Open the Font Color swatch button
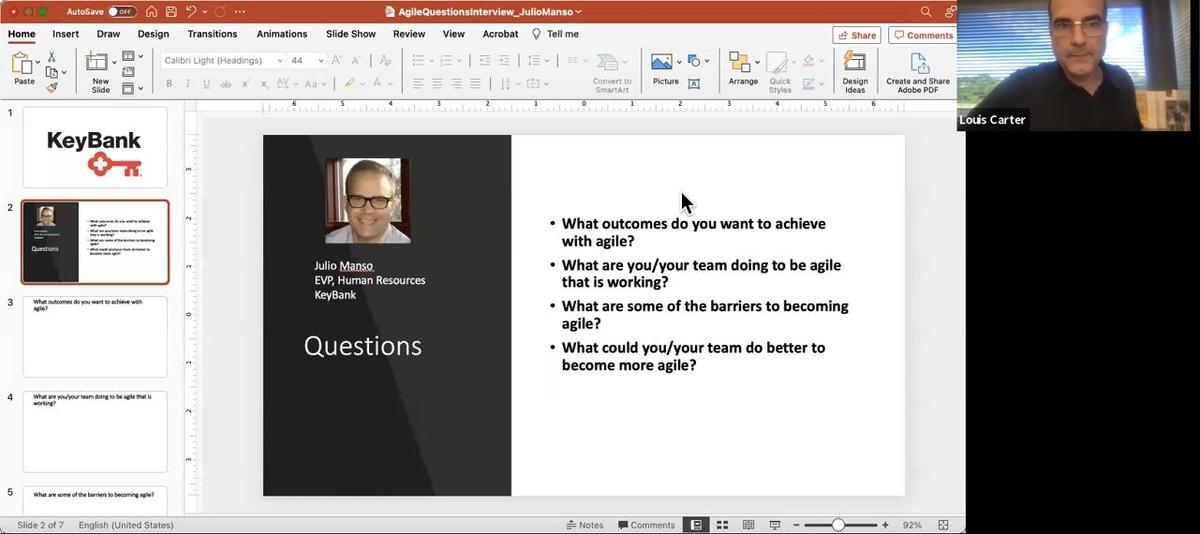Image resolution: width=1200 pixels, height=534 pixels. coord(378,84)
